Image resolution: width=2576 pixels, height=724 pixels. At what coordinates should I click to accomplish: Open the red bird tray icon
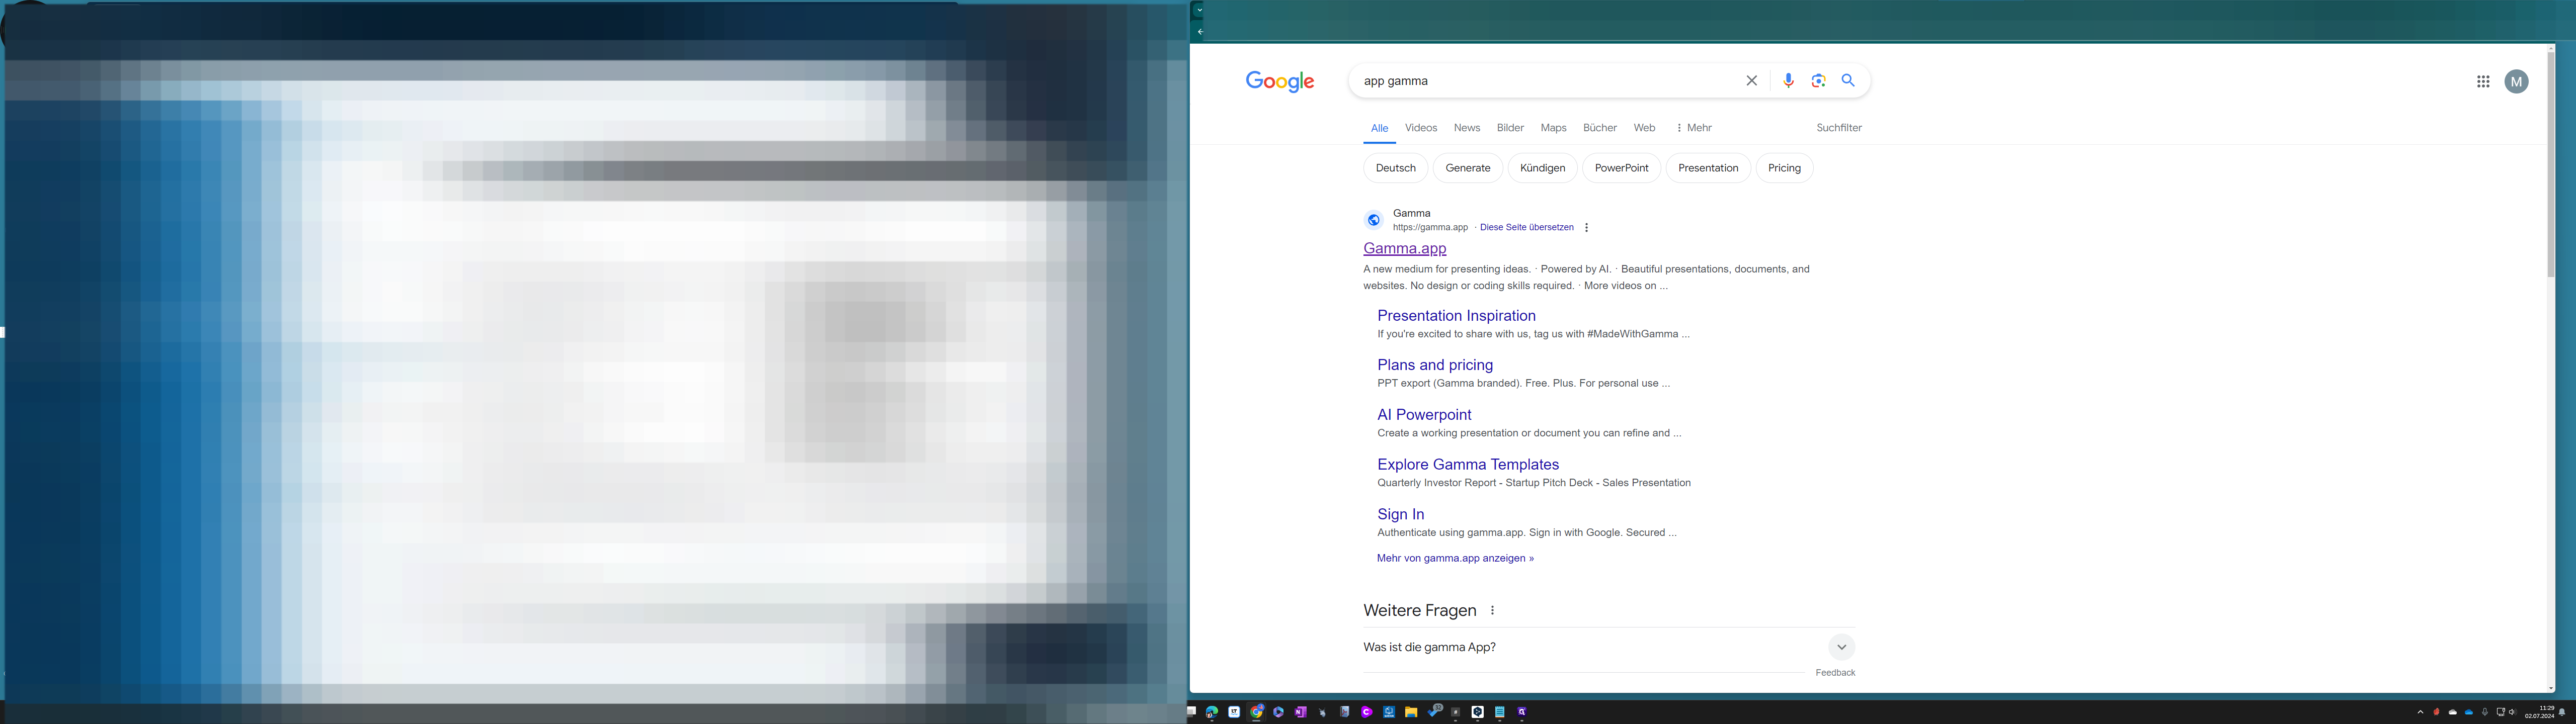tap(2436, 712)
